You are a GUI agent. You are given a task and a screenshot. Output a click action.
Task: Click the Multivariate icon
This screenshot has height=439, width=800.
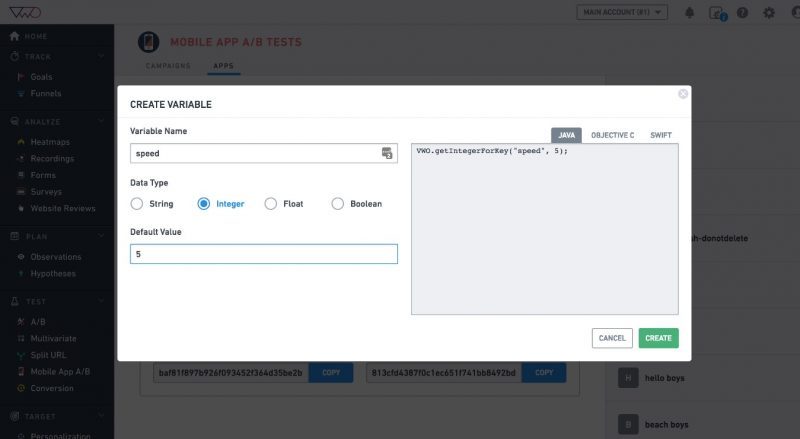(x=21, y=338)
